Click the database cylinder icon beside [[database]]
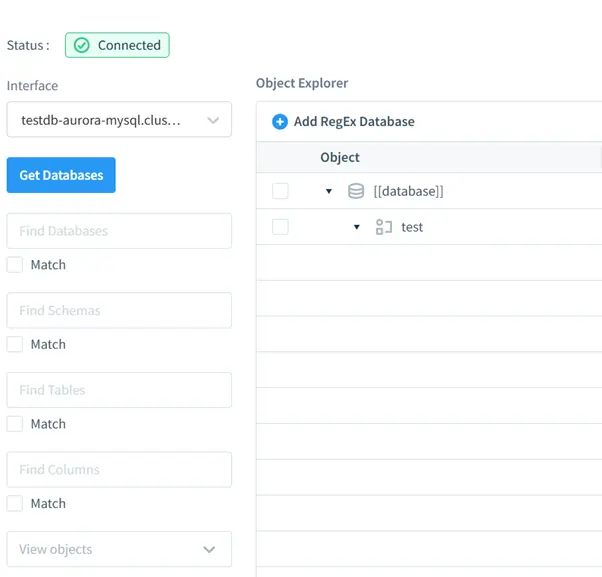Viewport: 602px width, 577px height. tap(356, 191)
